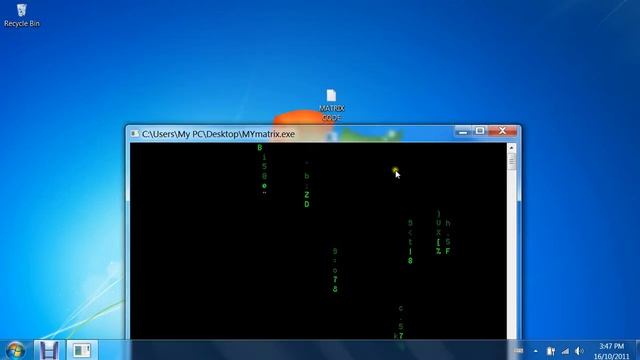Select the Recycle Bin desktop icon
This screenshot has height=360, width=640.
[x=22, y=16]
